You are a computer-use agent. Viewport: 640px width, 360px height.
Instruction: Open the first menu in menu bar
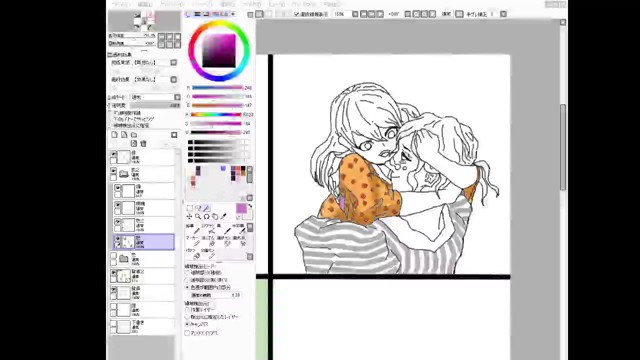pyautogui.click(x=120, y=4)
